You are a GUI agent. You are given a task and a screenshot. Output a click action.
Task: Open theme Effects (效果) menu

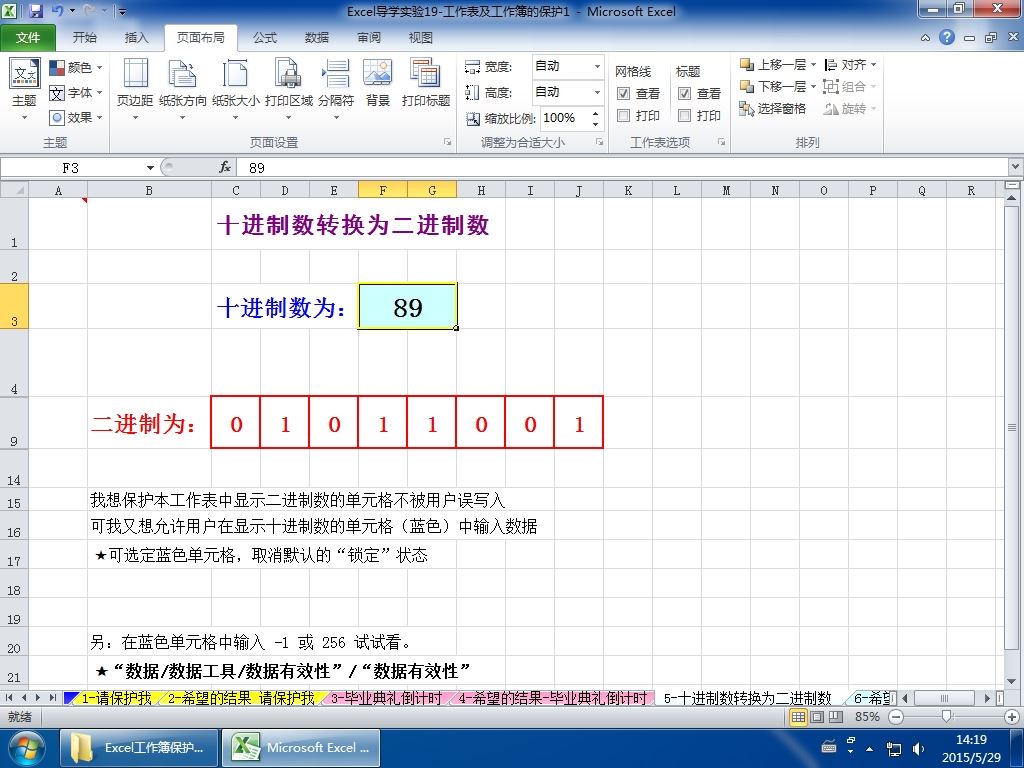(76, 118)
